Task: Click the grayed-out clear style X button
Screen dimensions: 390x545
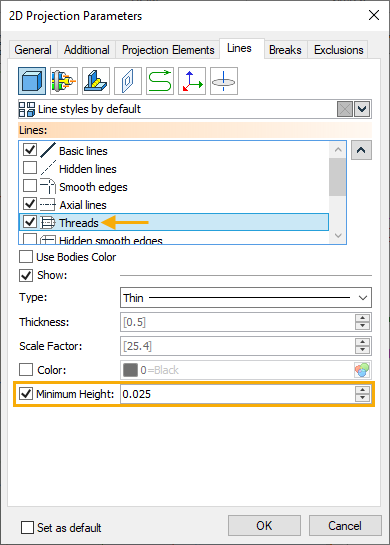Action: click(345, 109)
